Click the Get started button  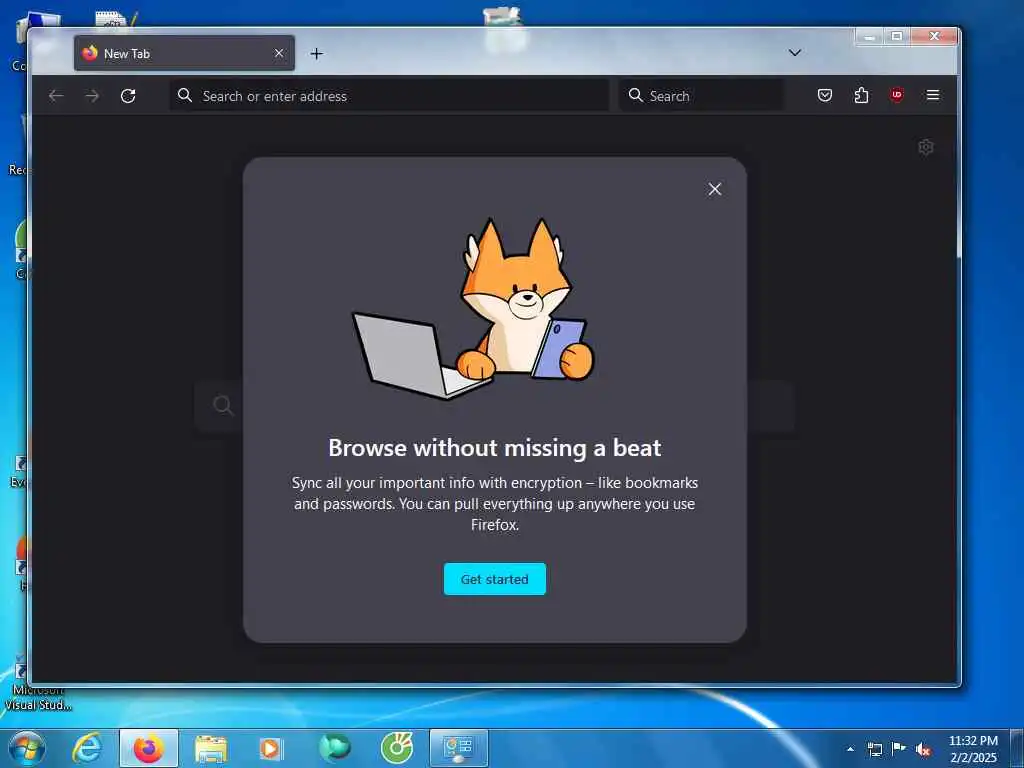click(494, 579)
